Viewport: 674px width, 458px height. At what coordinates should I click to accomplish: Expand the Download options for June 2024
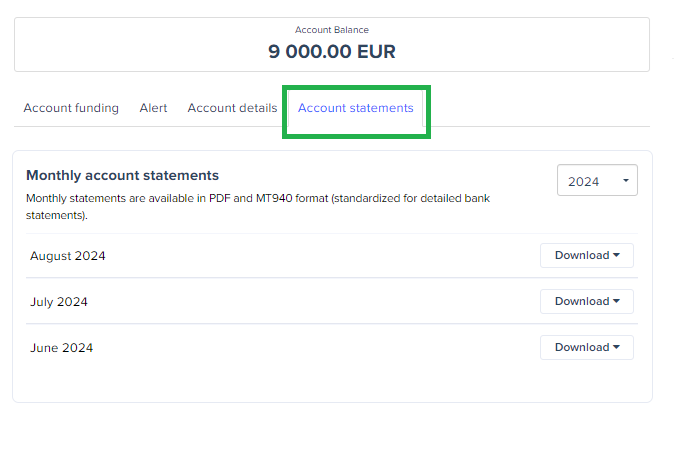(x=586, y=348)
